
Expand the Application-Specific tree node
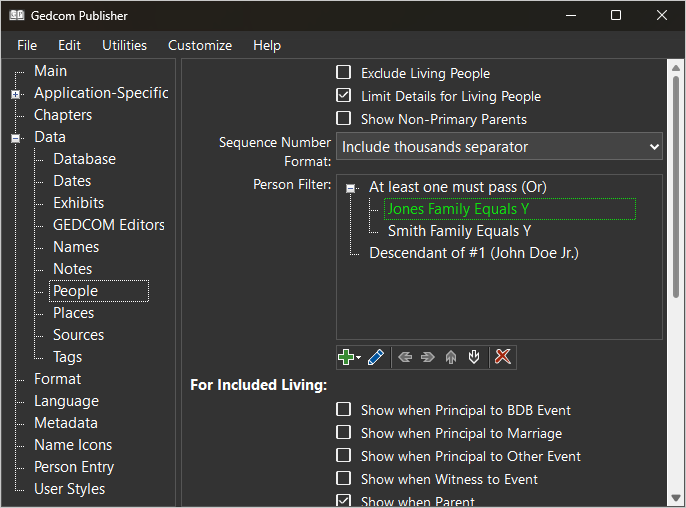click(x=16, y=94)
